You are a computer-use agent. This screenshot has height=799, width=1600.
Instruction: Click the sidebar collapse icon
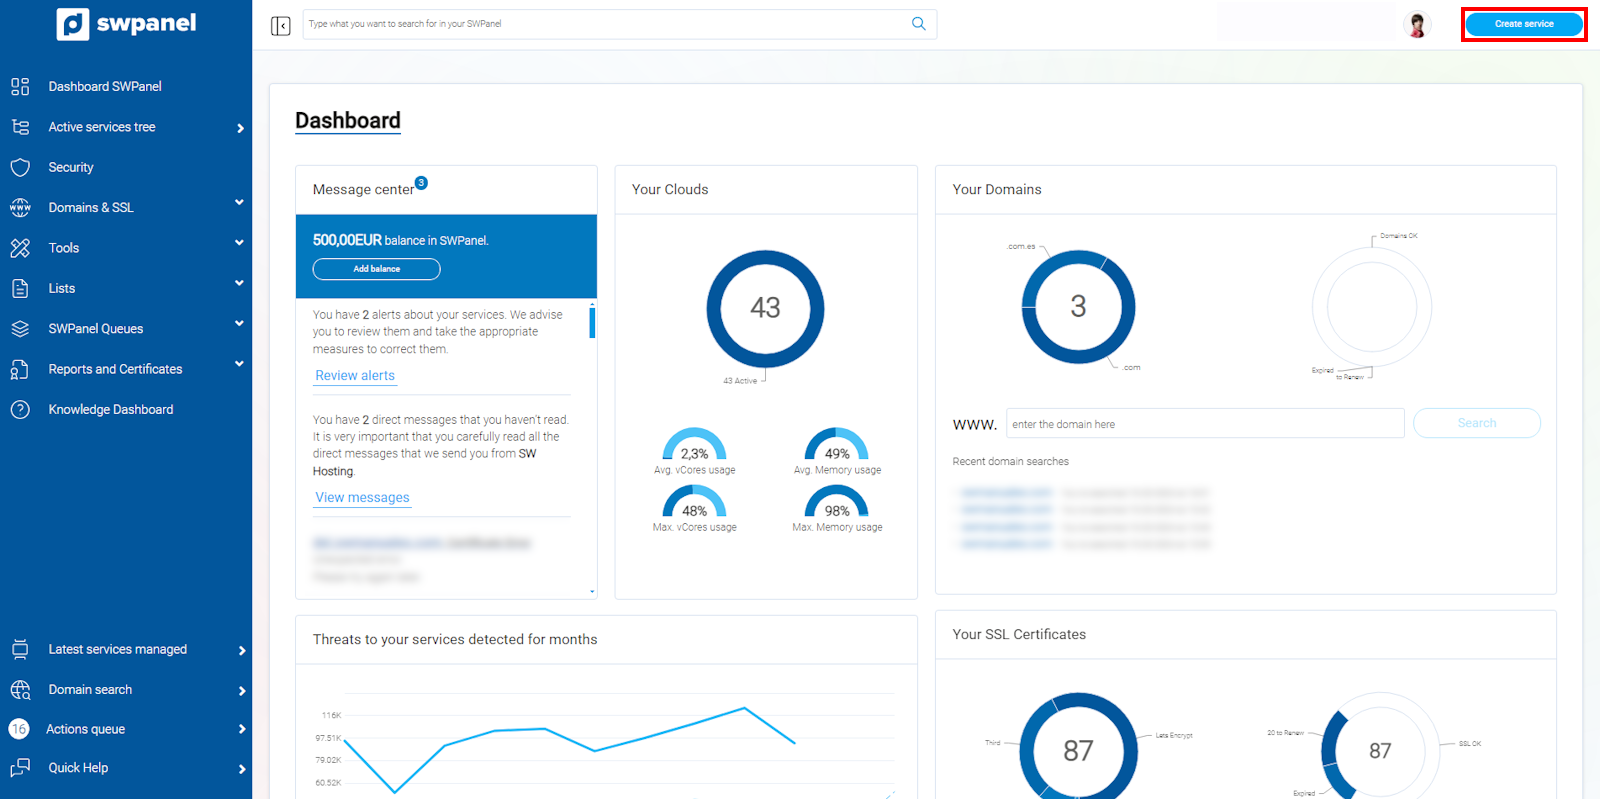coord(280,25)
